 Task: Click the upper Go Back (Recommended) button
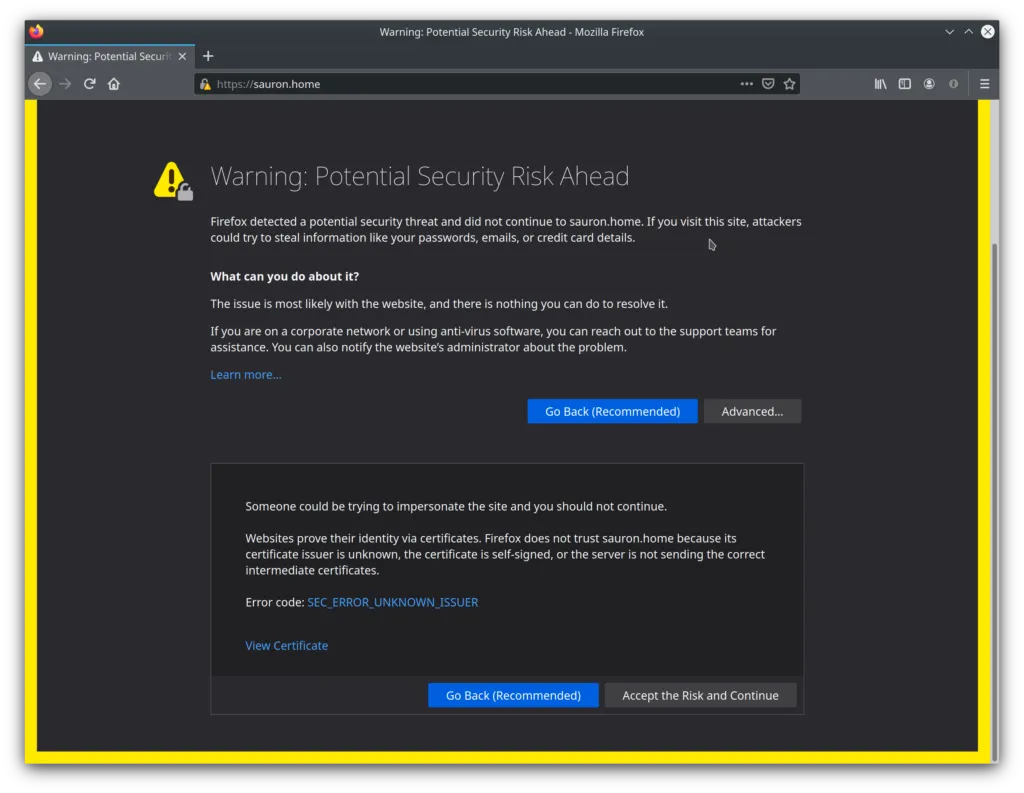612,411
